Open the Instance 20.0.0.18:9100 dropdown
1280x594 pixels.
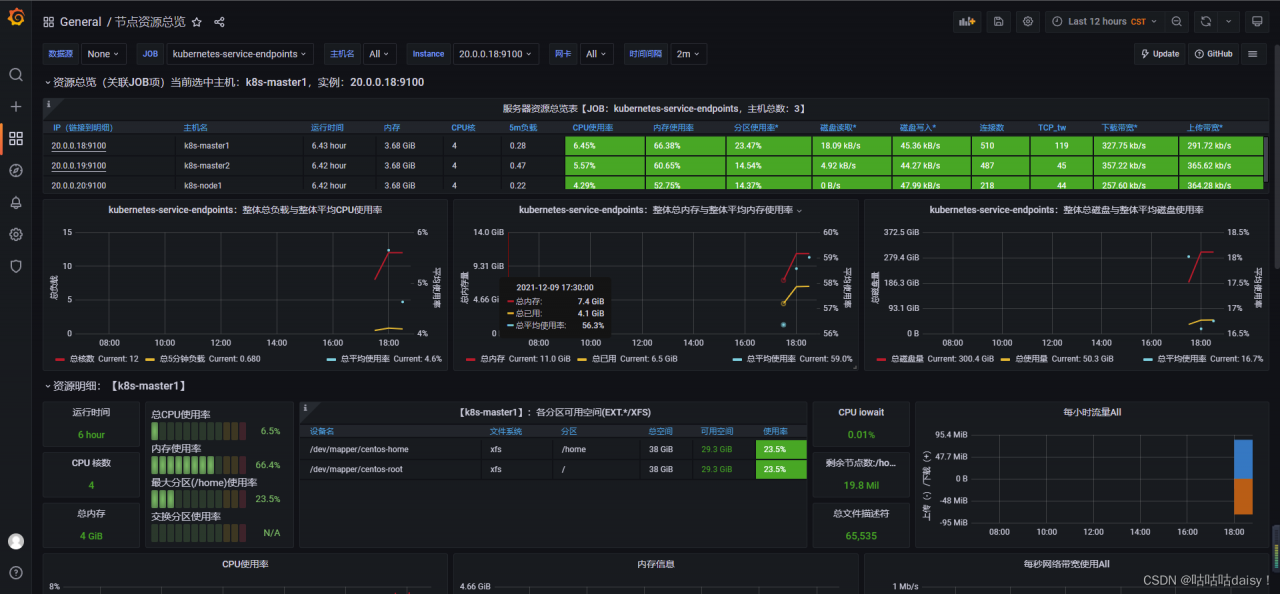click(x=496, y=54)
